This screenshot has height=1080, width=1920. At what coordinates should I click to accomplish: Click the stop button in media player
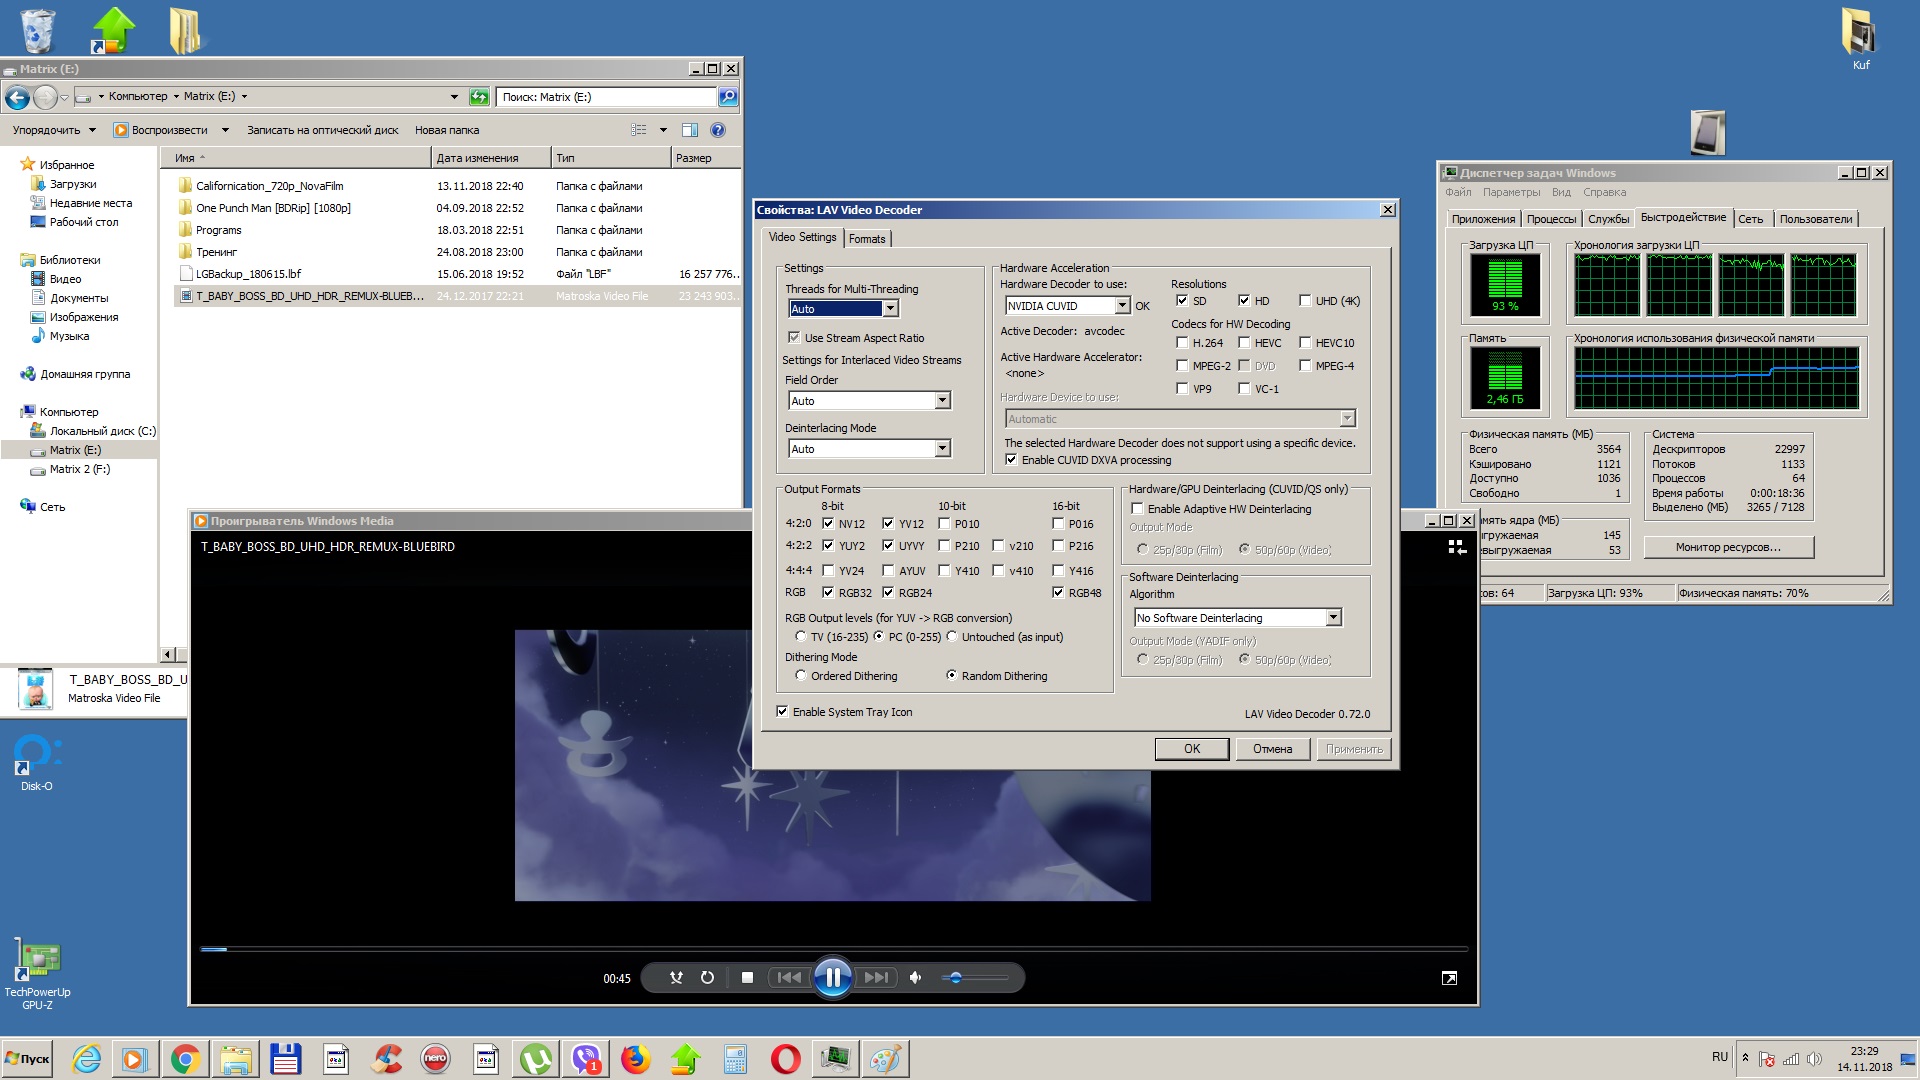pyautogui.click(x=747, y=977)
